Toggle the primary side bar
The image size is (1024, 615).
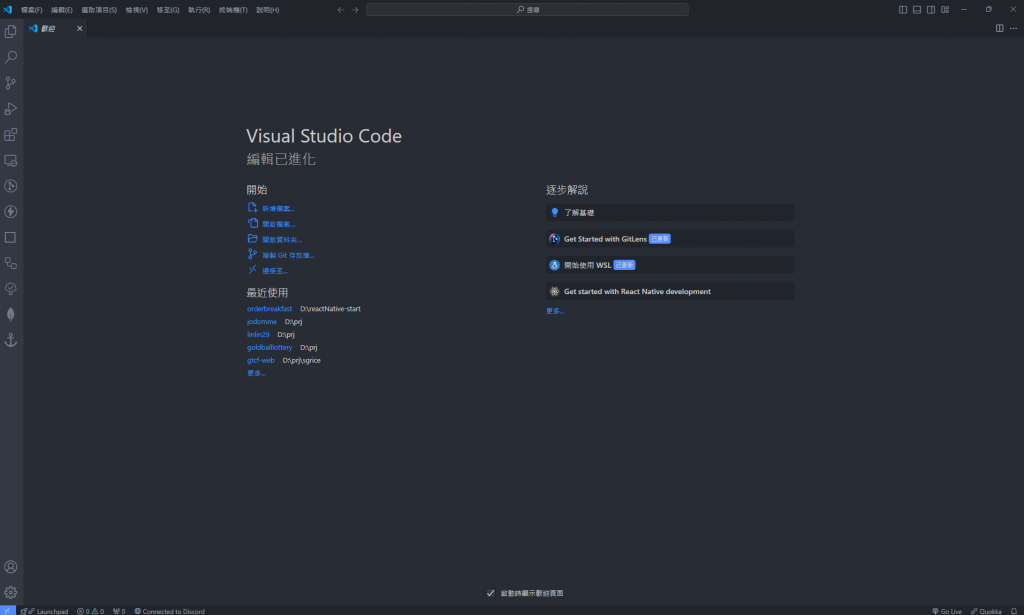pos(903,10)
